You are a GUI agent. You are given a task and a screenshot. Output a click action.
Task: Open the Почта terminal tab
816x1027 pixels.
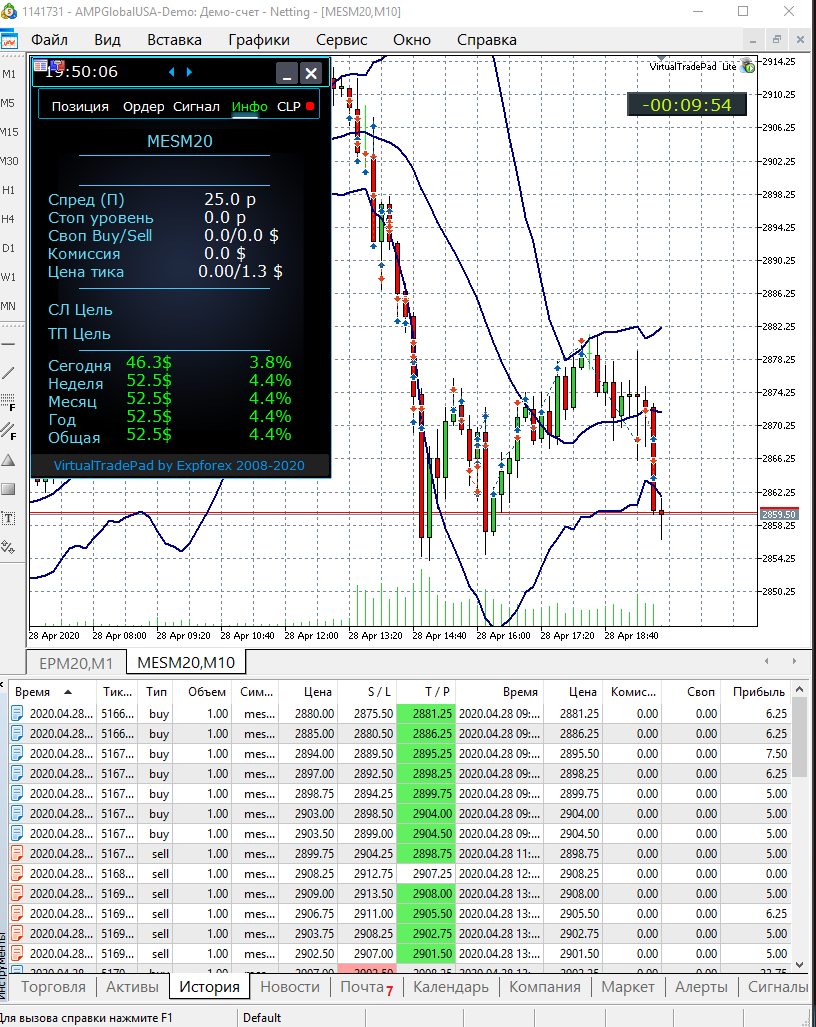pos(367,986)
